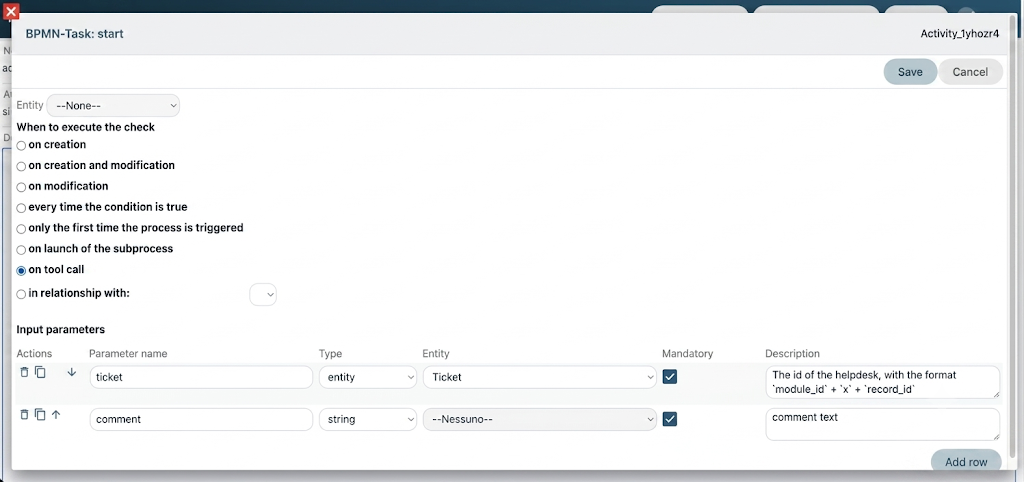
Task: Open Type dropdown for ticket row
Action: [368, 378]
